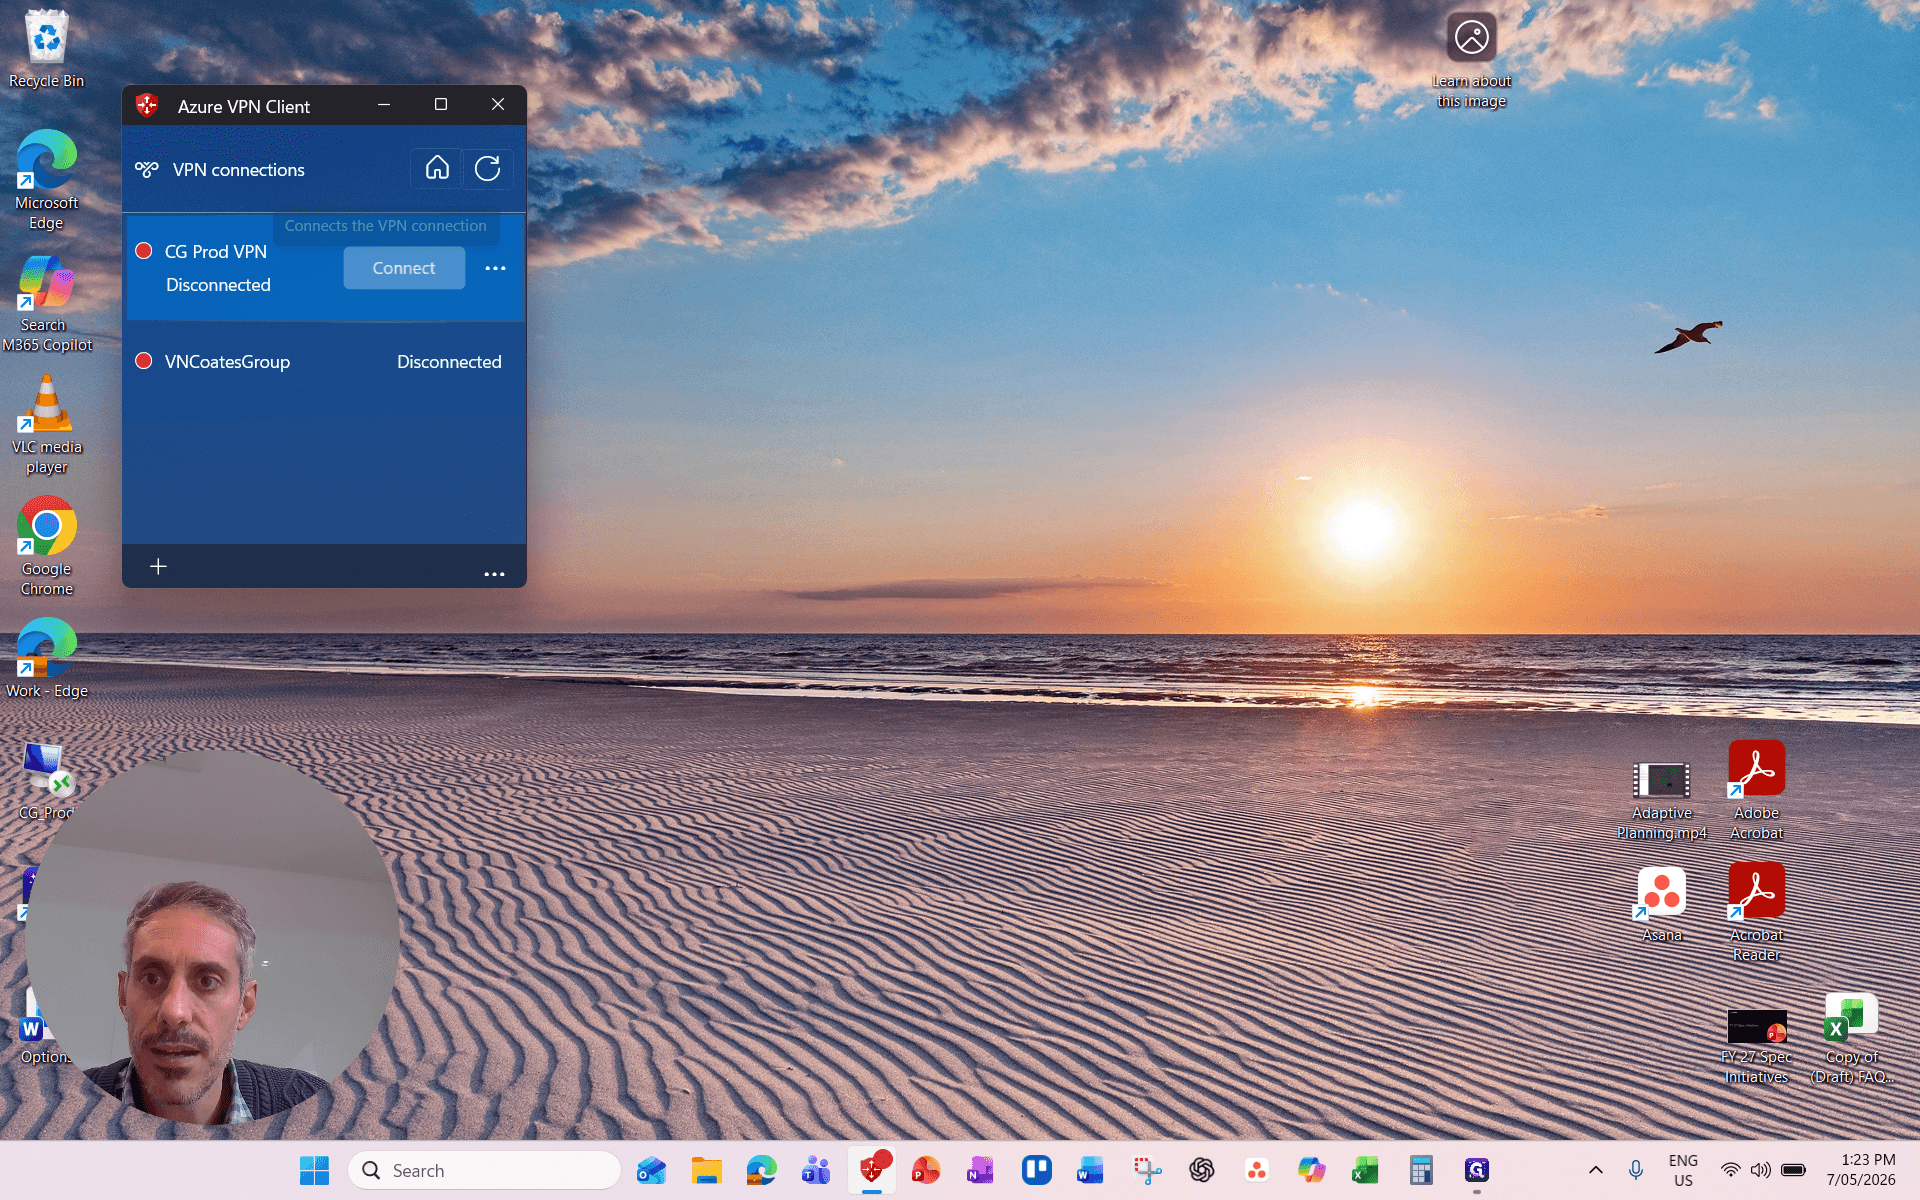
Task: Open the bottom bar more options menu
Action: 494,573
